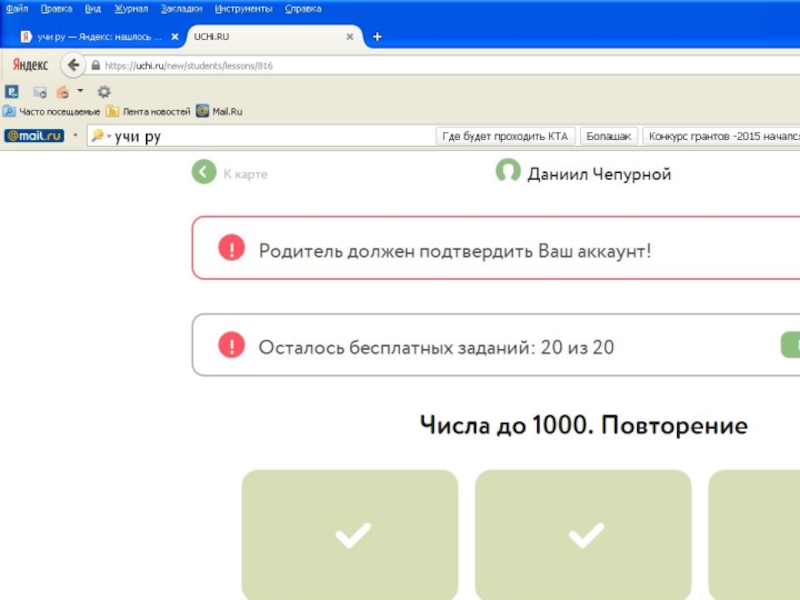Close the Яндекс search tab
Screen dimensions: 800x600
pos(174,37)
